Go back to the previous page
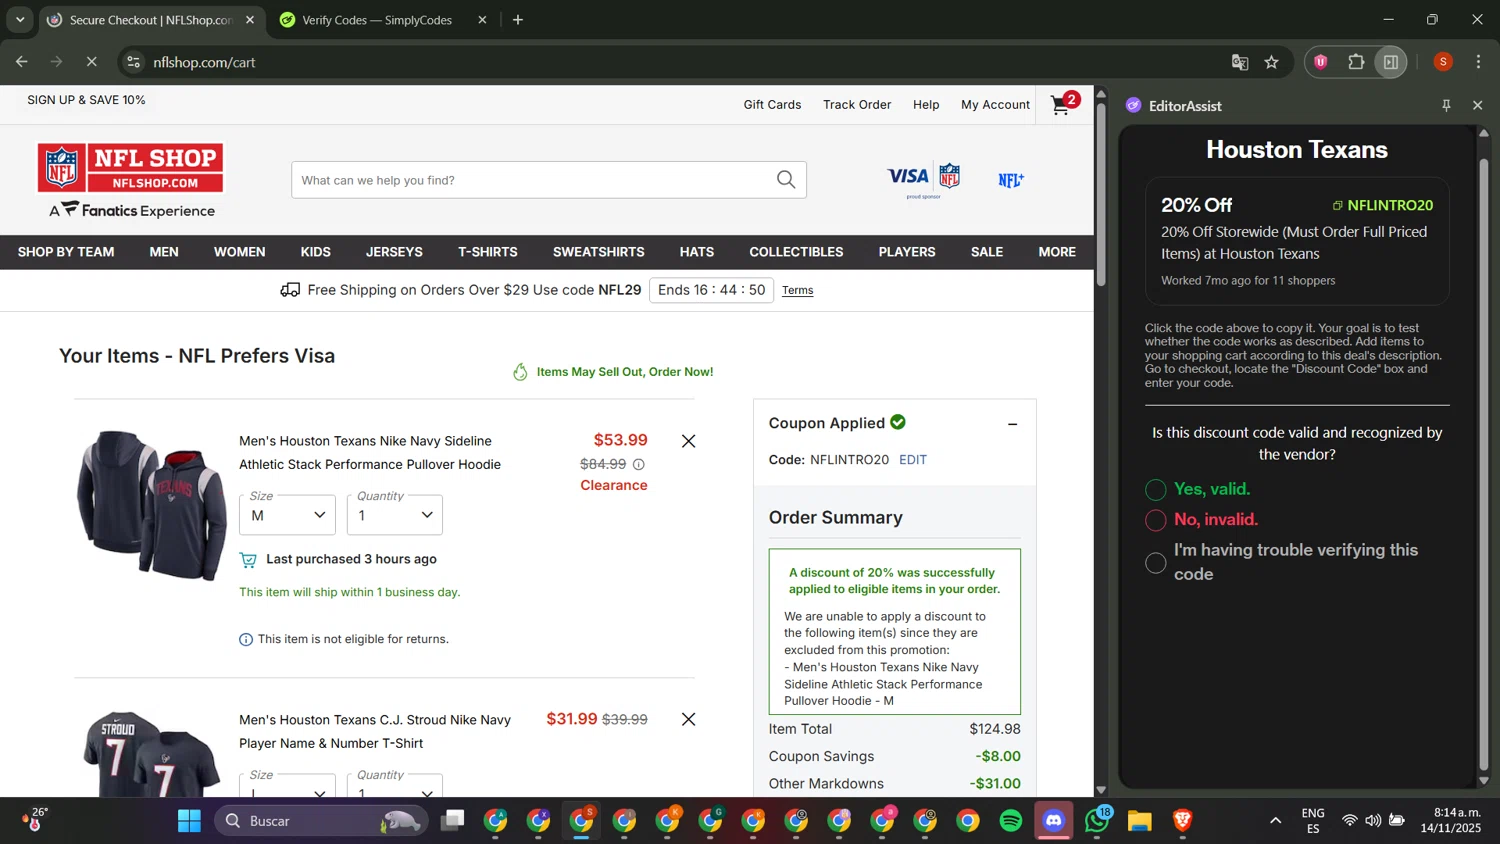Viewport: 1500px width, 844px height. 22,62
